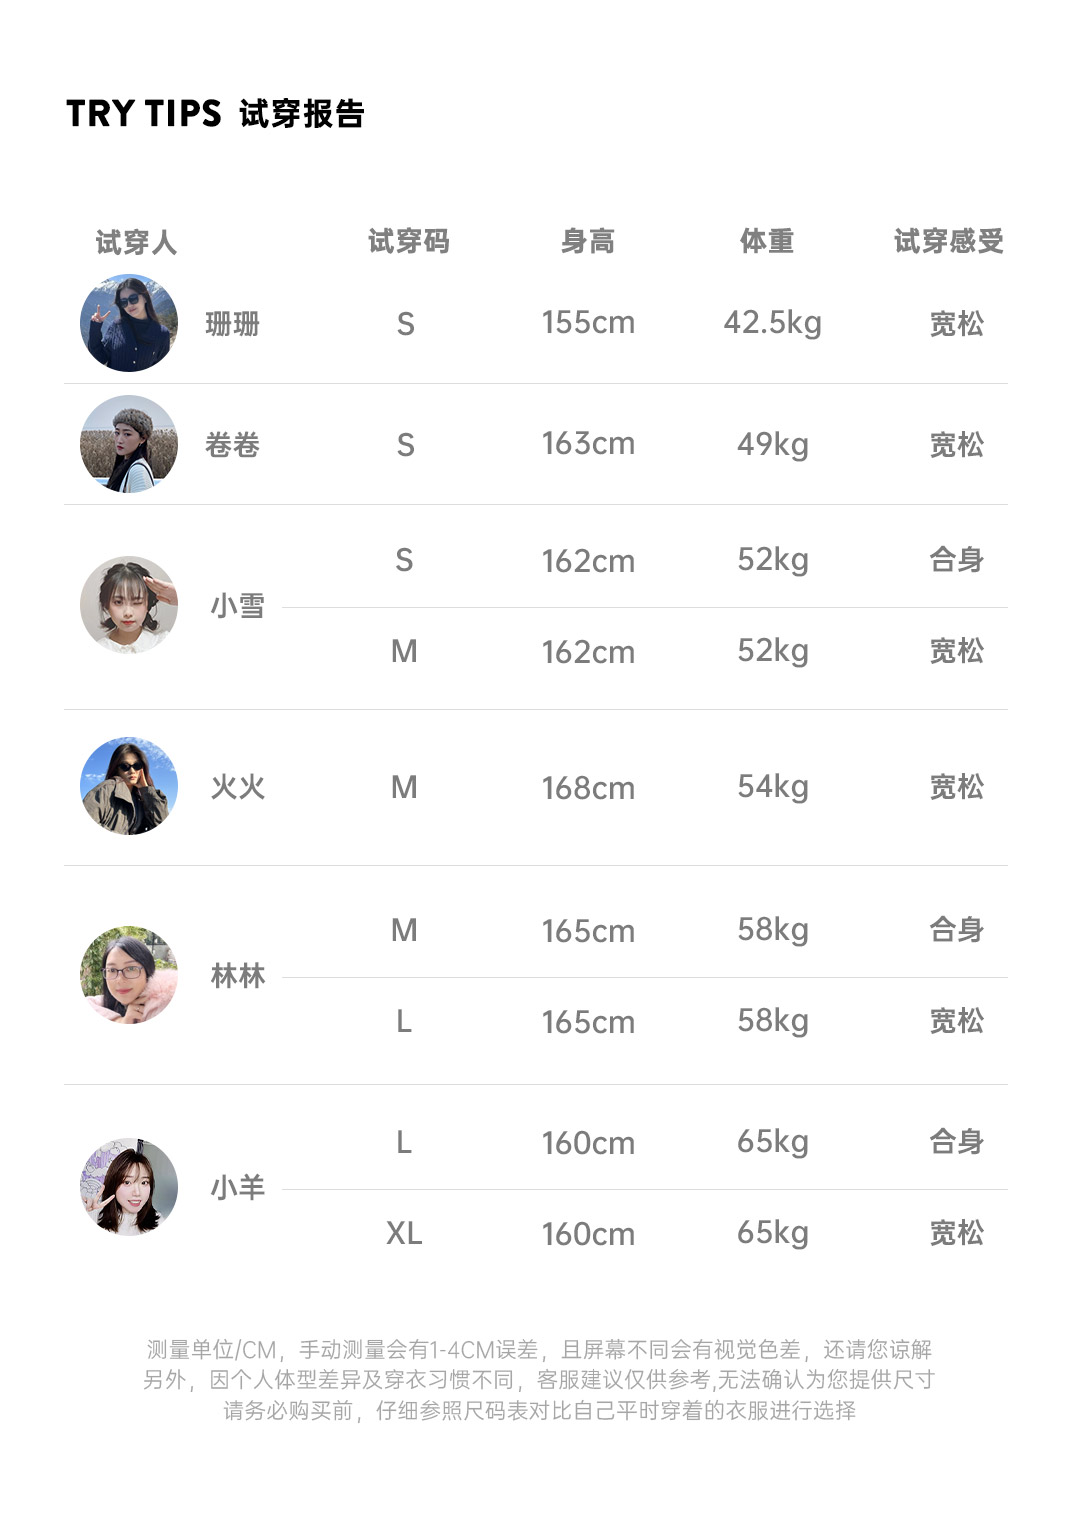Image resolution: width=1080 pixels, height=1522 pixels.
Task: Click 林林's avatar photo
Action: [129, 975]
